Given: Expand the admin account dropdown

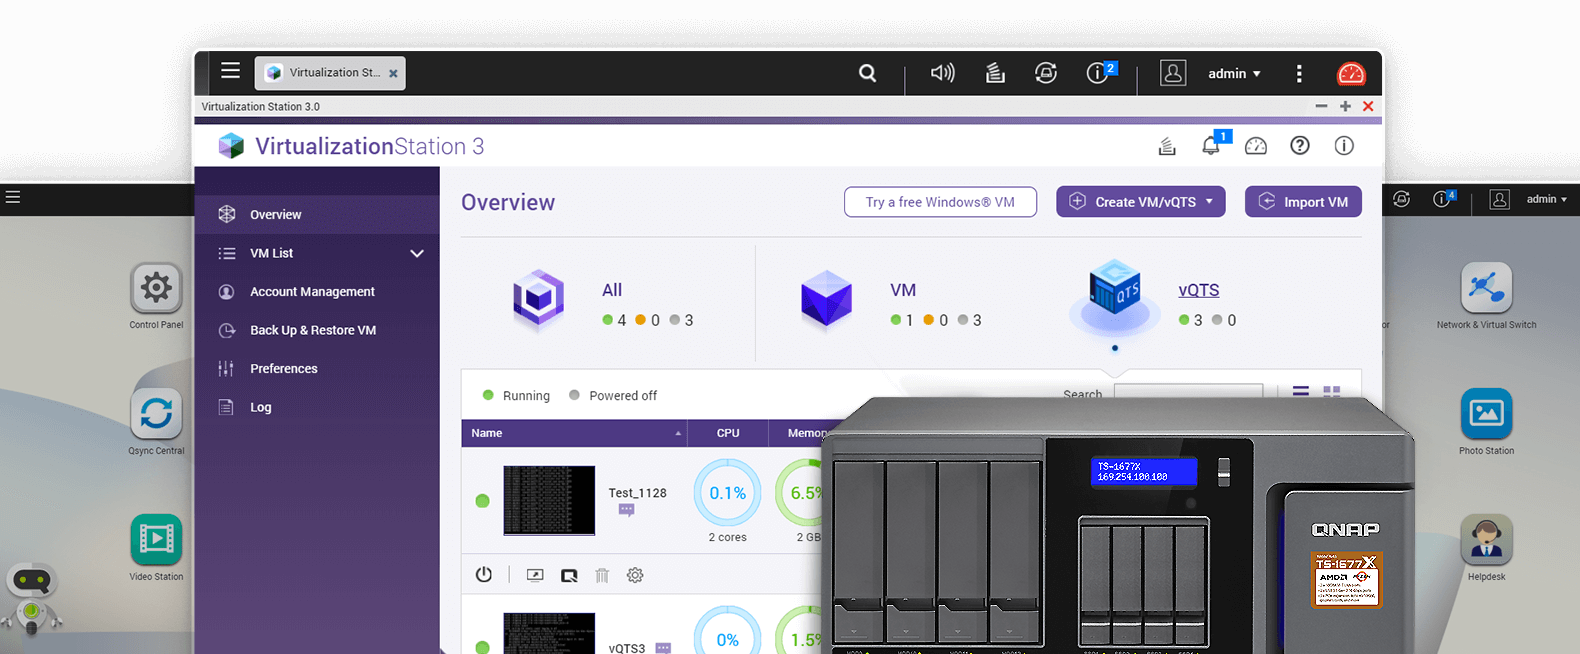Looking at the screenshot, I should (x=1235, y=73).
